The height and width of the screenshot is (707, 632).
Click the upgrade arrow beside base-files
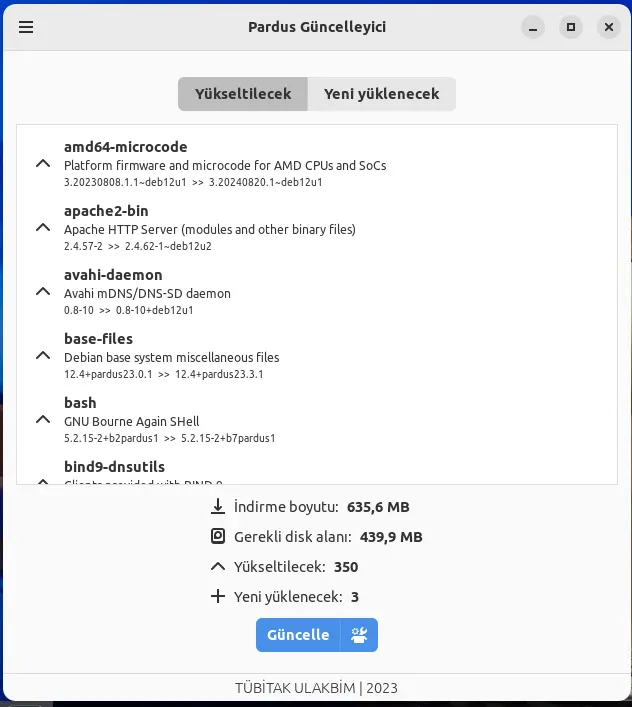pos(43,356)
